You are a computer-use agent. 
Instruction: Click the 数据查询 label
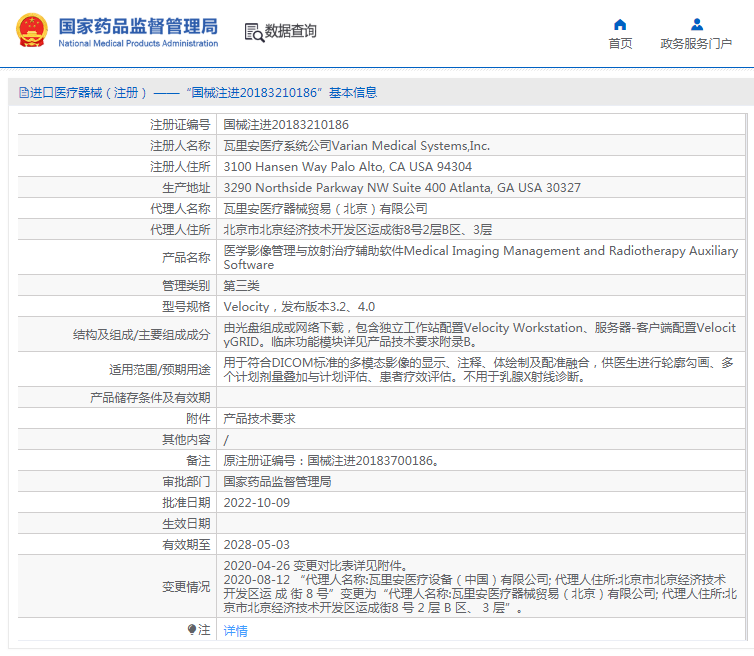[x=290, y=31]
